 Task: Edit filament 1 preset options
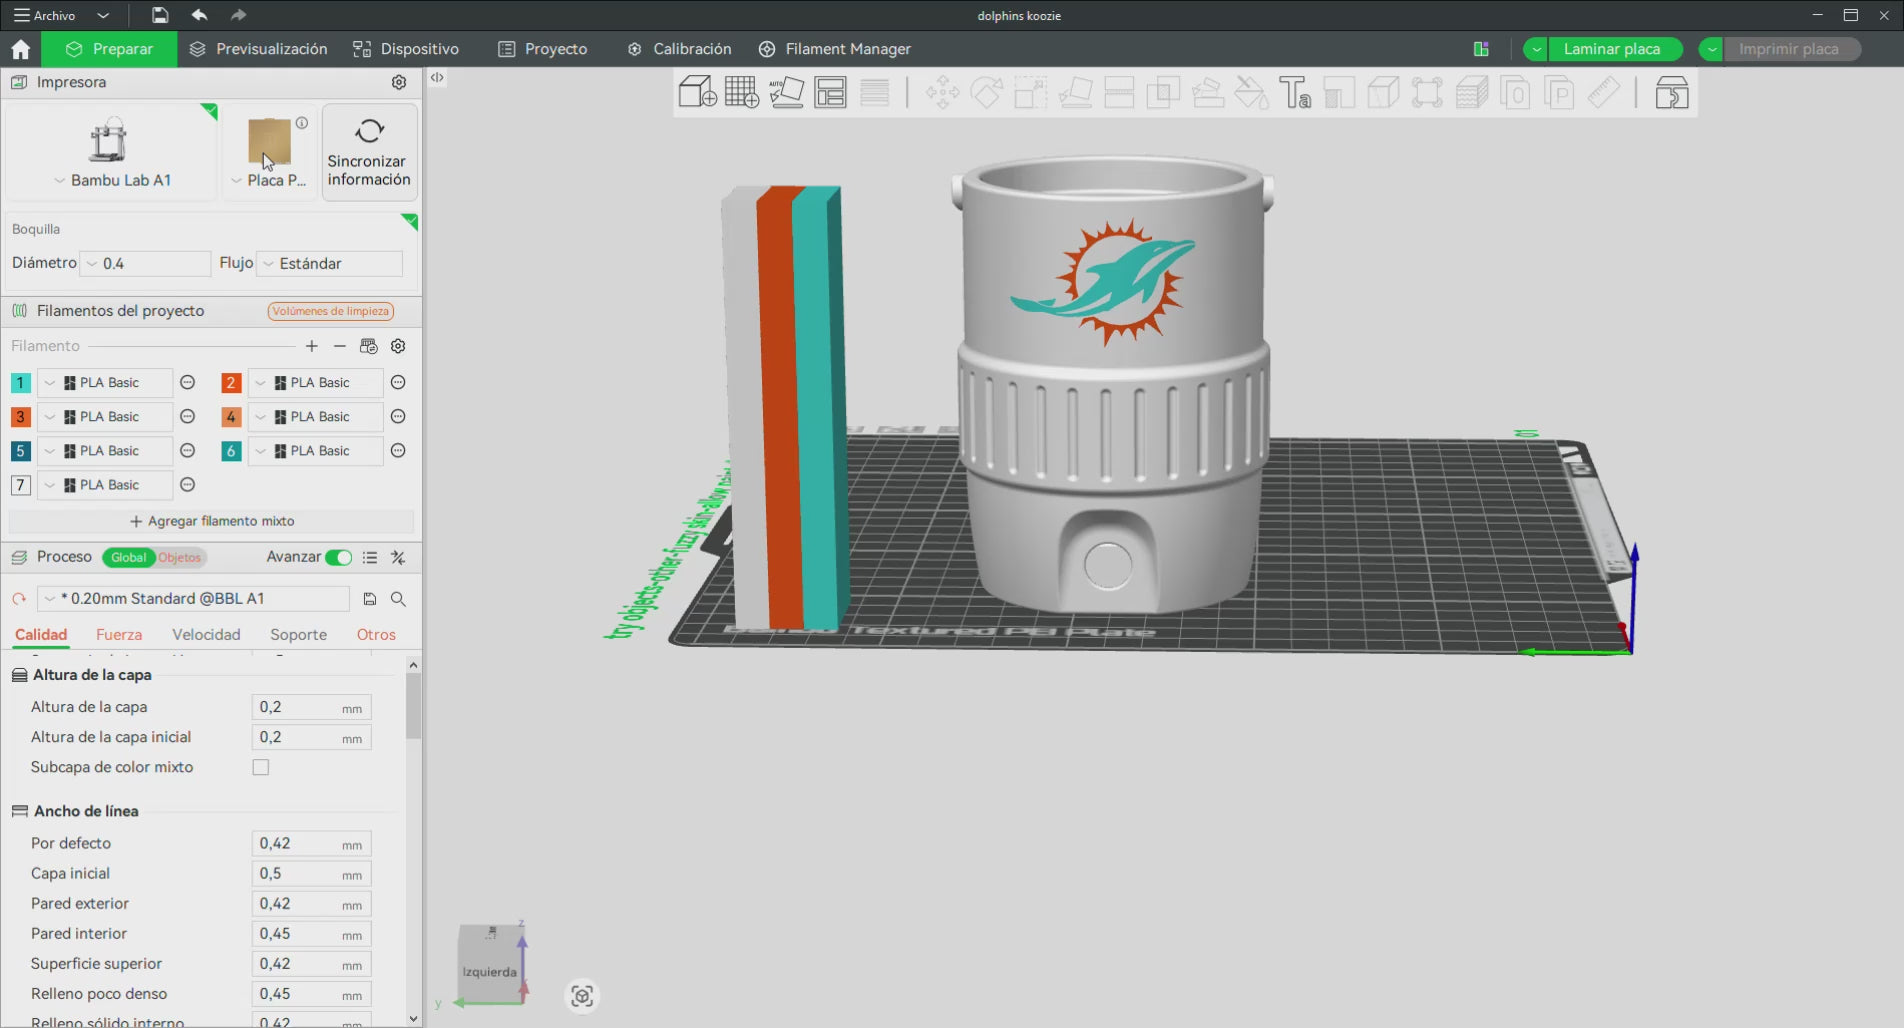pos(187,383)
